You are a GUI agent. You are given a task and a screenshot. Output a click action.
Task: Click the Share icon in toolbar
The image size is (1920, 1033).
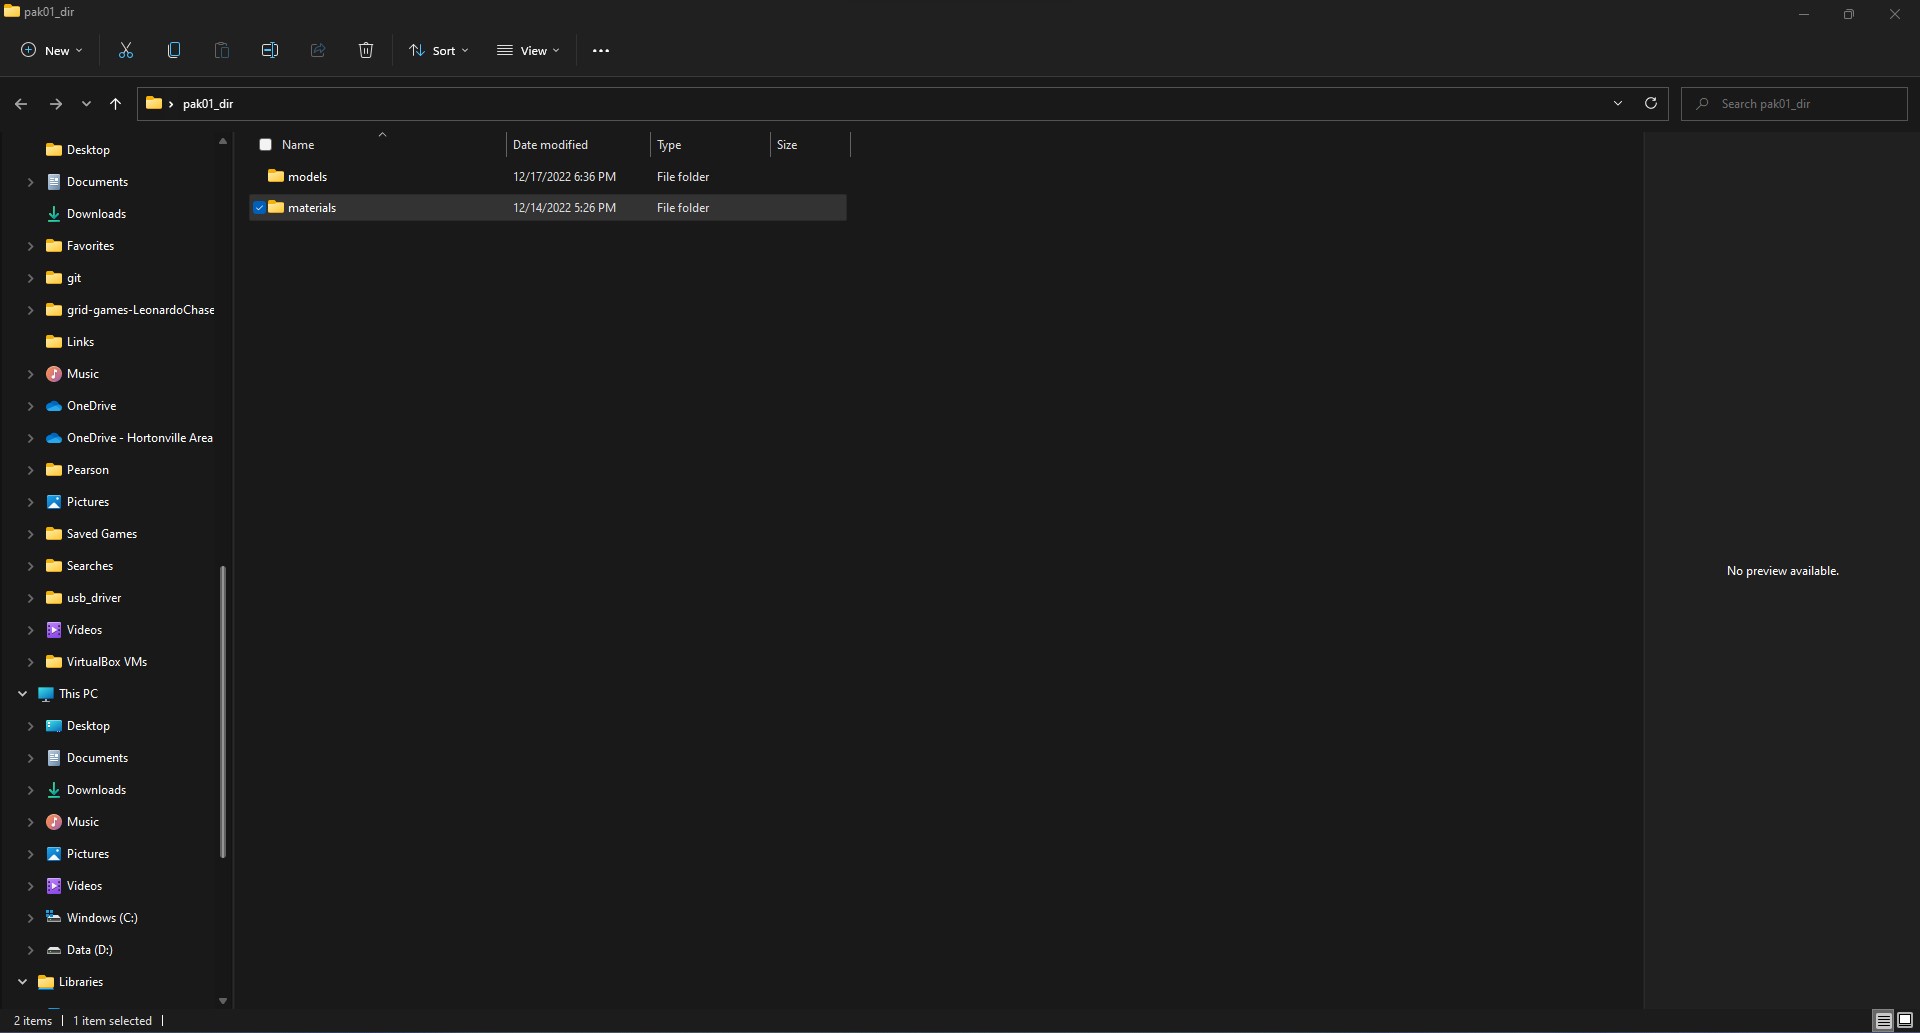point(318,50)
